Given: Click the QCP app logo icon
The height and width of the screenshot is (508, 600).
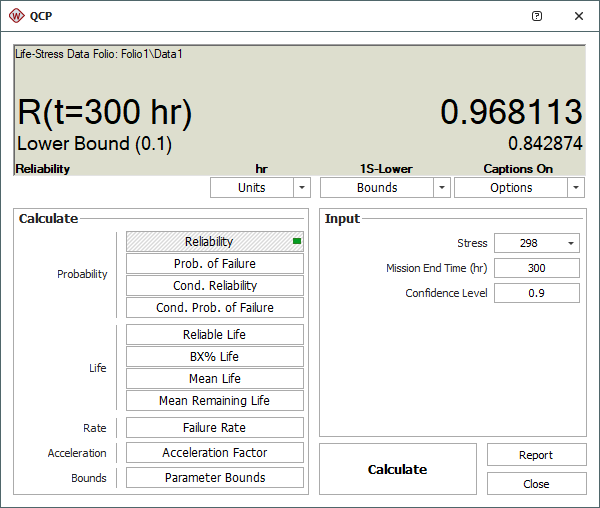Looking at the screenshot, I should click(x=17, y=16).
